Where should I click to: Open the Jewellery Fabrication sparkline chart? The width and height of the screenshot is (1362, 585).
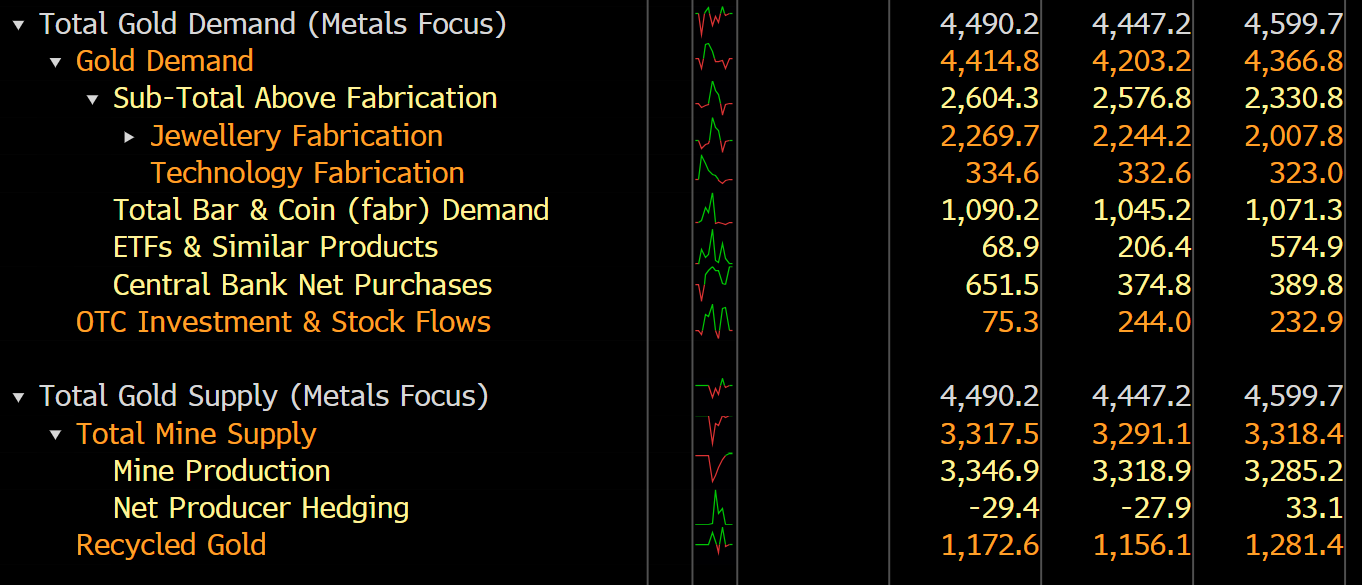(x=714, y=135)
